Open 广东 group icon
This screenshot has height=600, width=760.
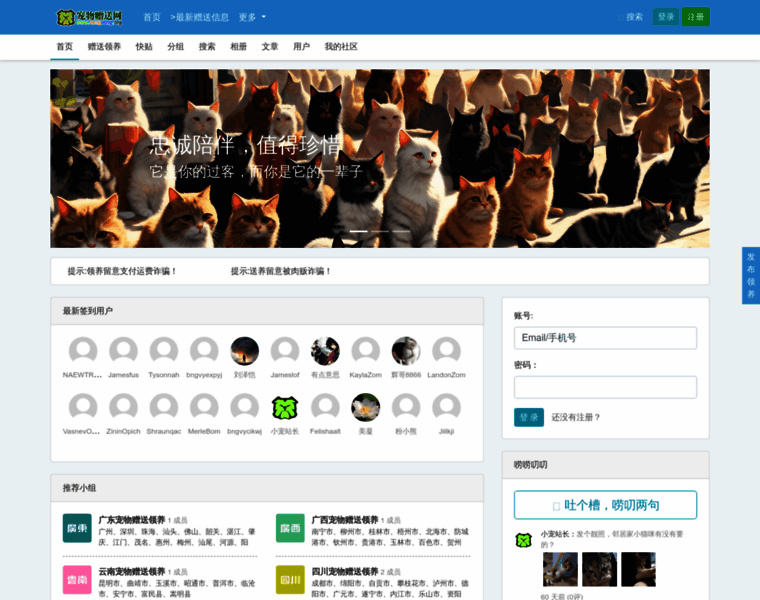coord(77,528)
